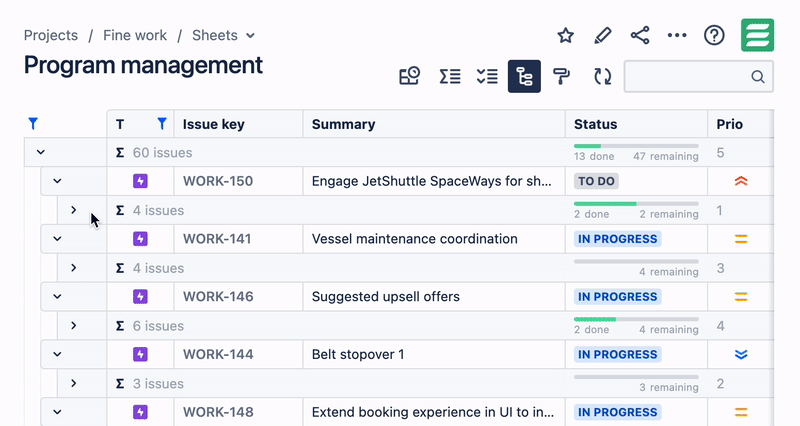The image size is (800, 426).
Task: Open the paint roller formatting tool
Action: click(562, 76)
